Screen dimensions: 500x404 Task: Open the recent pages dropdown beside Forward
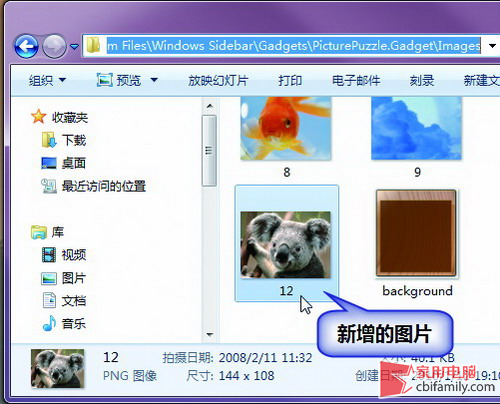[74, 46]
